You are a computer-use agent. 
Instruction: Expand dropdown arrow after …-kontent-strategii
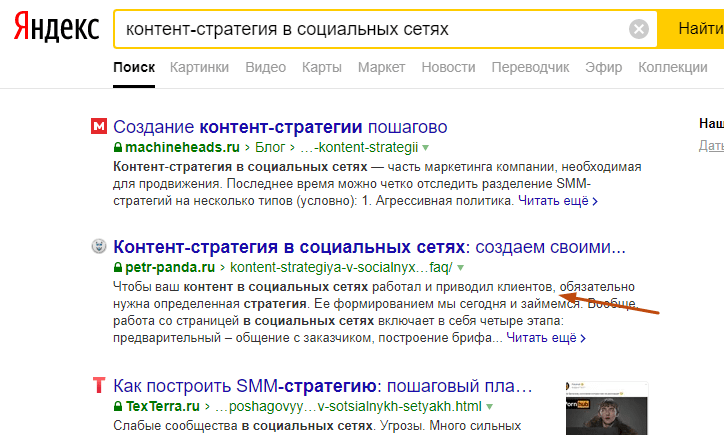pyautogui.click(x=425, y=148)
